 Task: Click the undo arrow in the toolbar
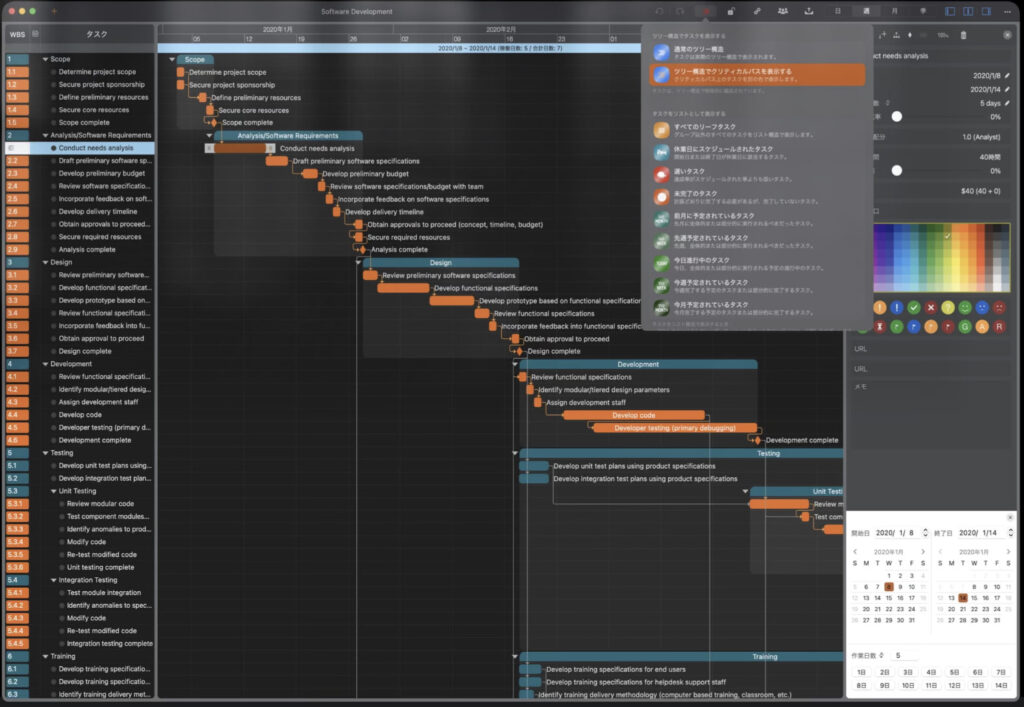click(x=660, y=11)
